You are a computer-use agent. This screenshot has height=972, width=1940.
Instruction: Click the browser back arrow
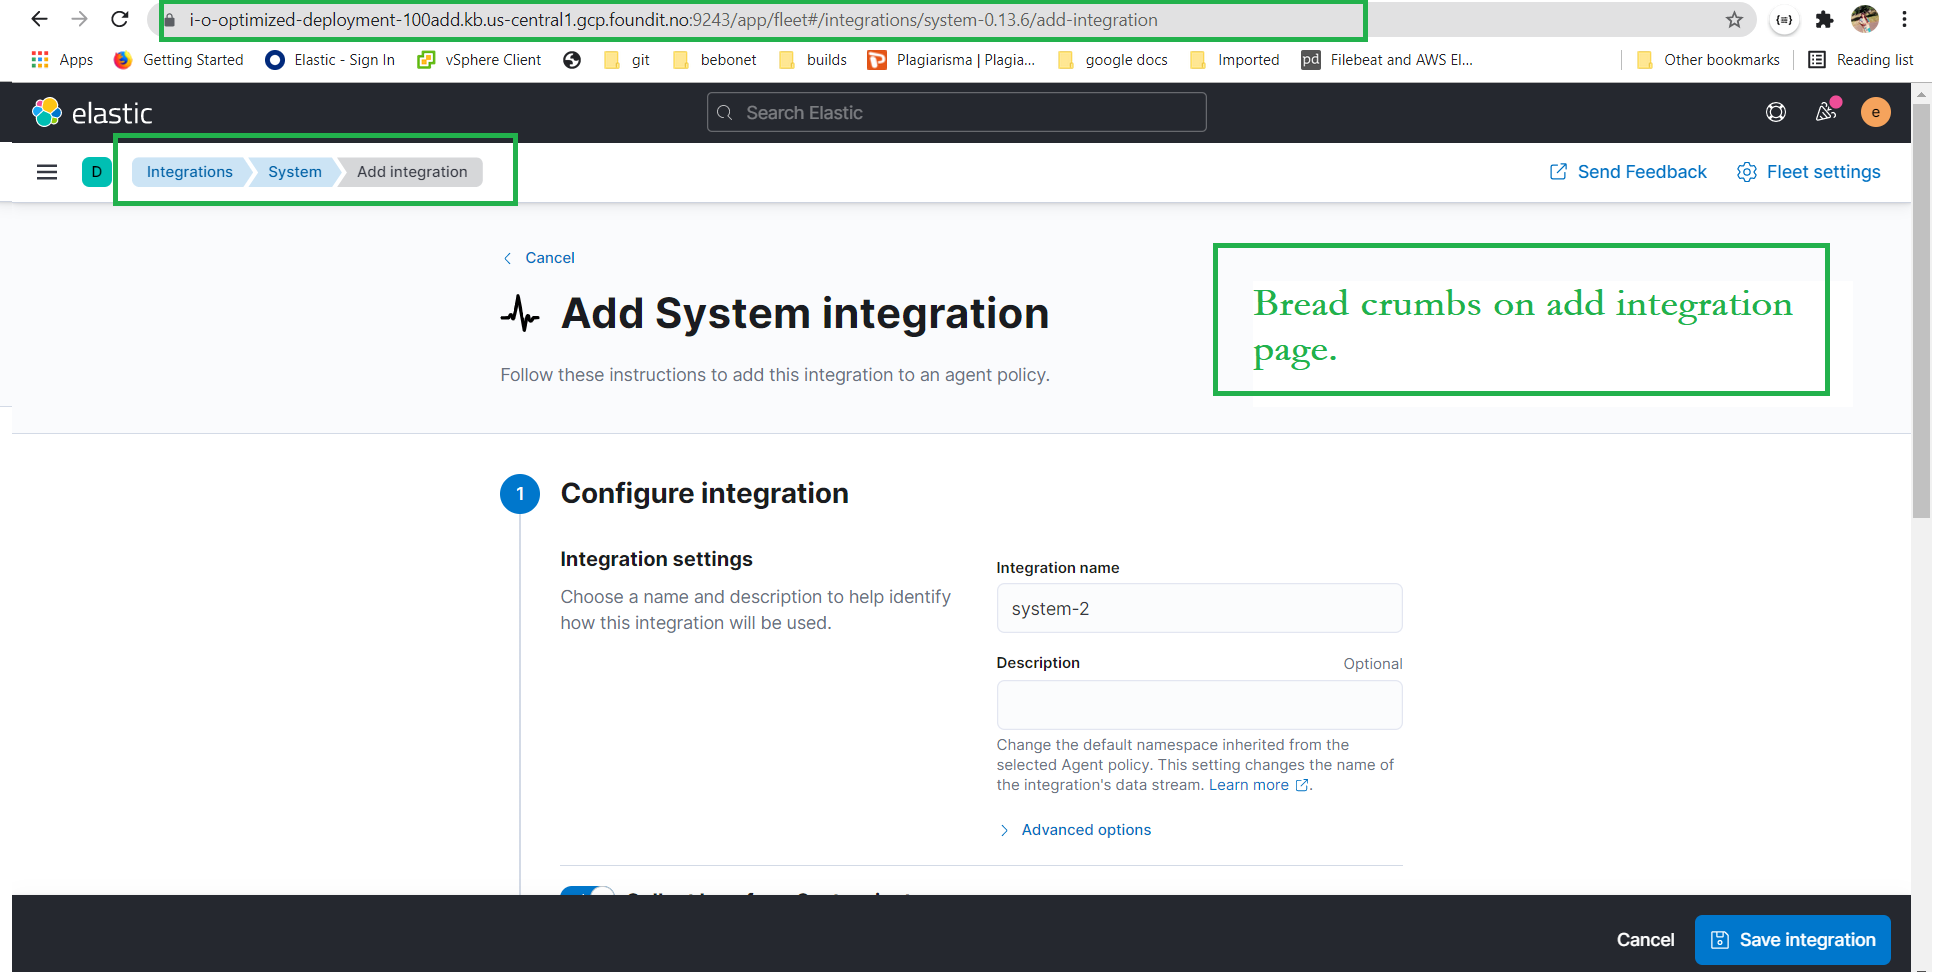point(39,19)
